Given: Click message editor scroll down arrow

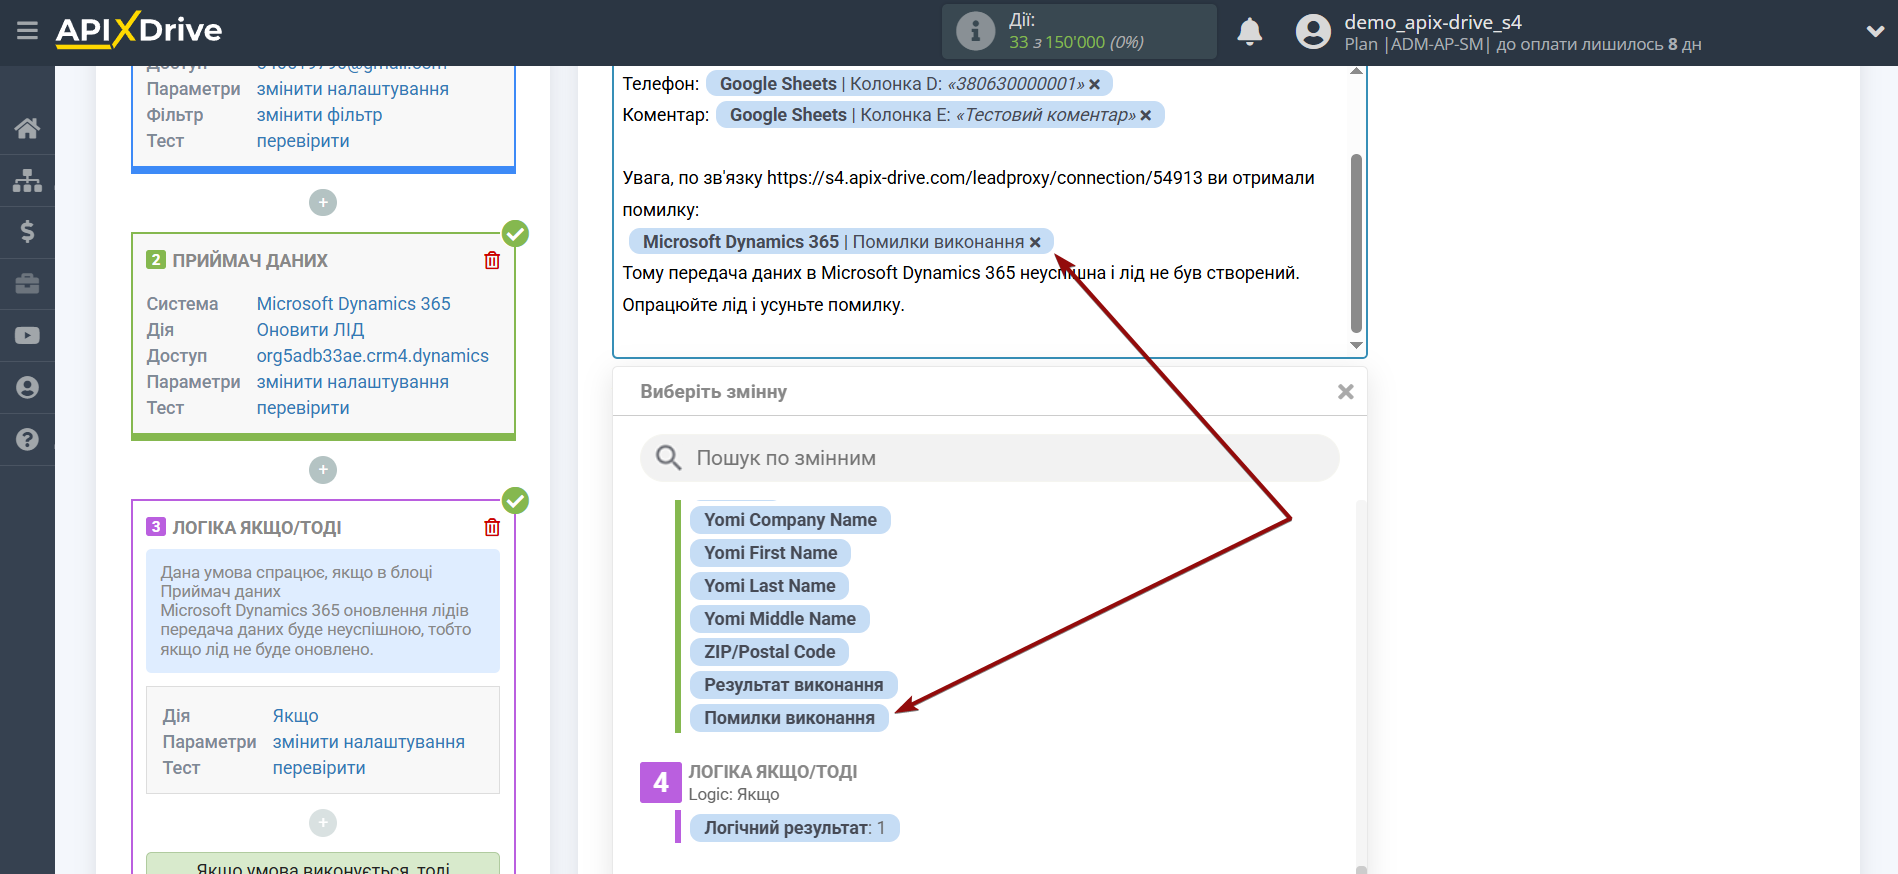Looking at the screenshot, I should [x=1356, y=346].
